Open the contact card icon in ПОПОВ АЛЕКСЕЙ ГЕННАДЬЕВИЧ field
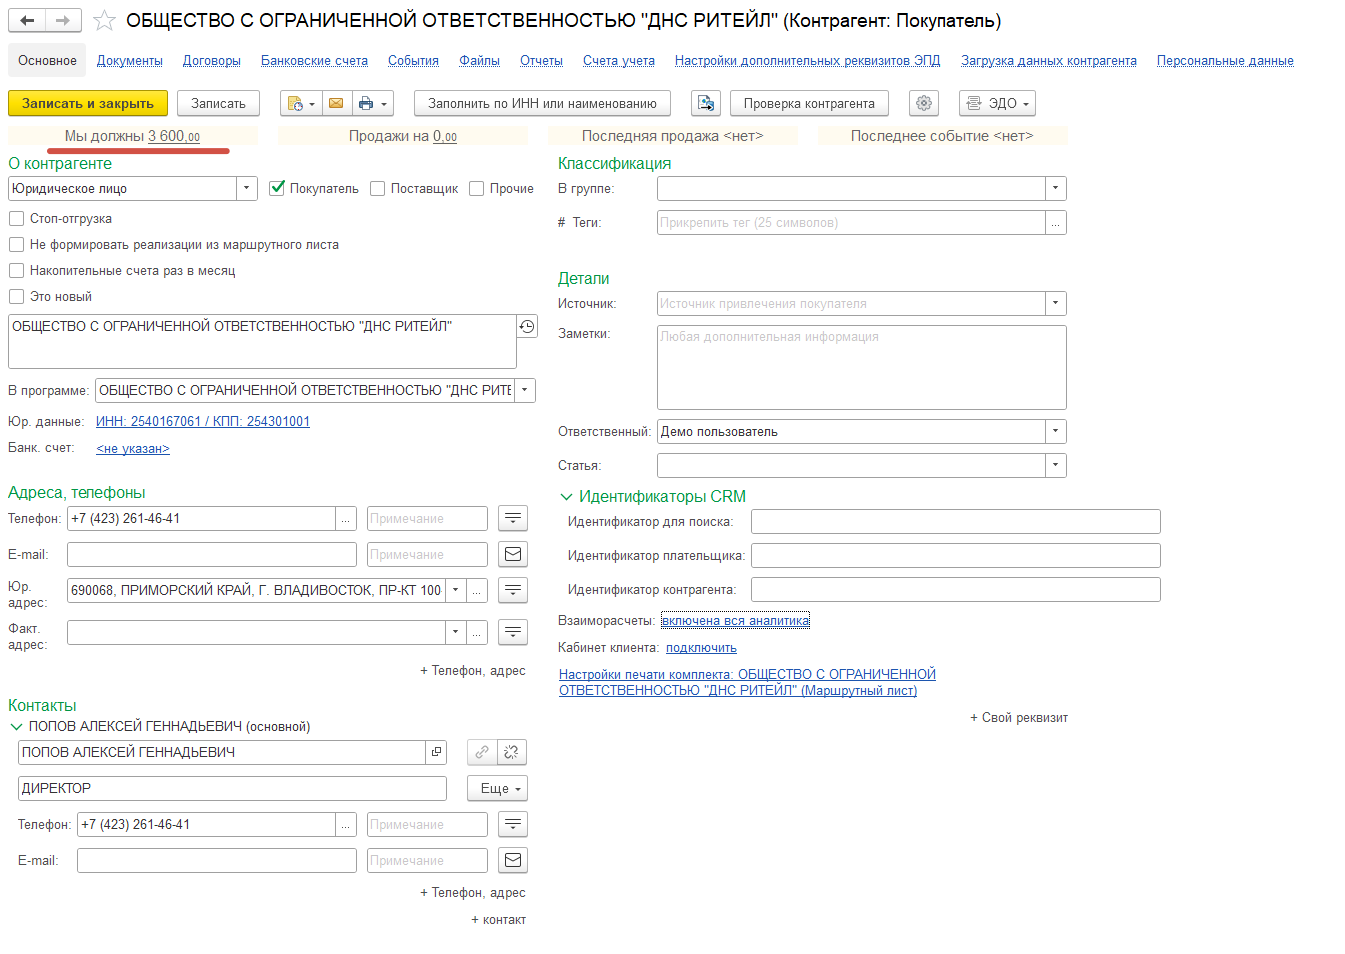Screen dimensions: 1345x954 tap(436, 752)
